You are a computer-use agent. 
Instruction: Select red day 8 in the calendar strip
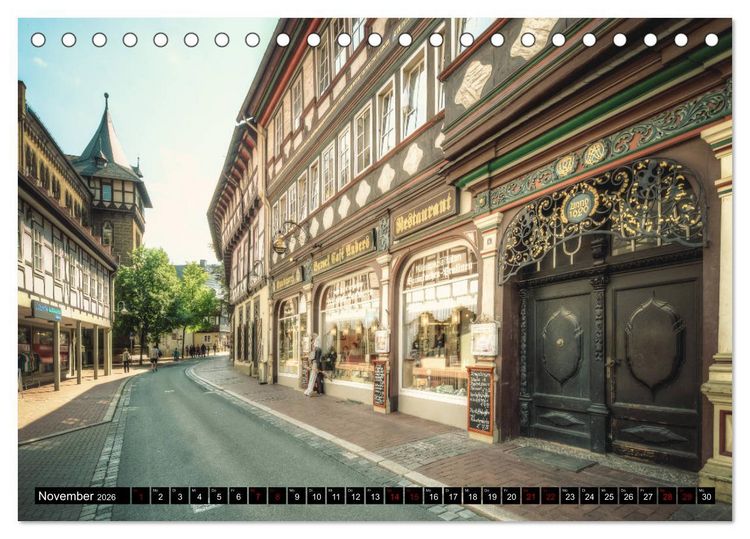277,495
